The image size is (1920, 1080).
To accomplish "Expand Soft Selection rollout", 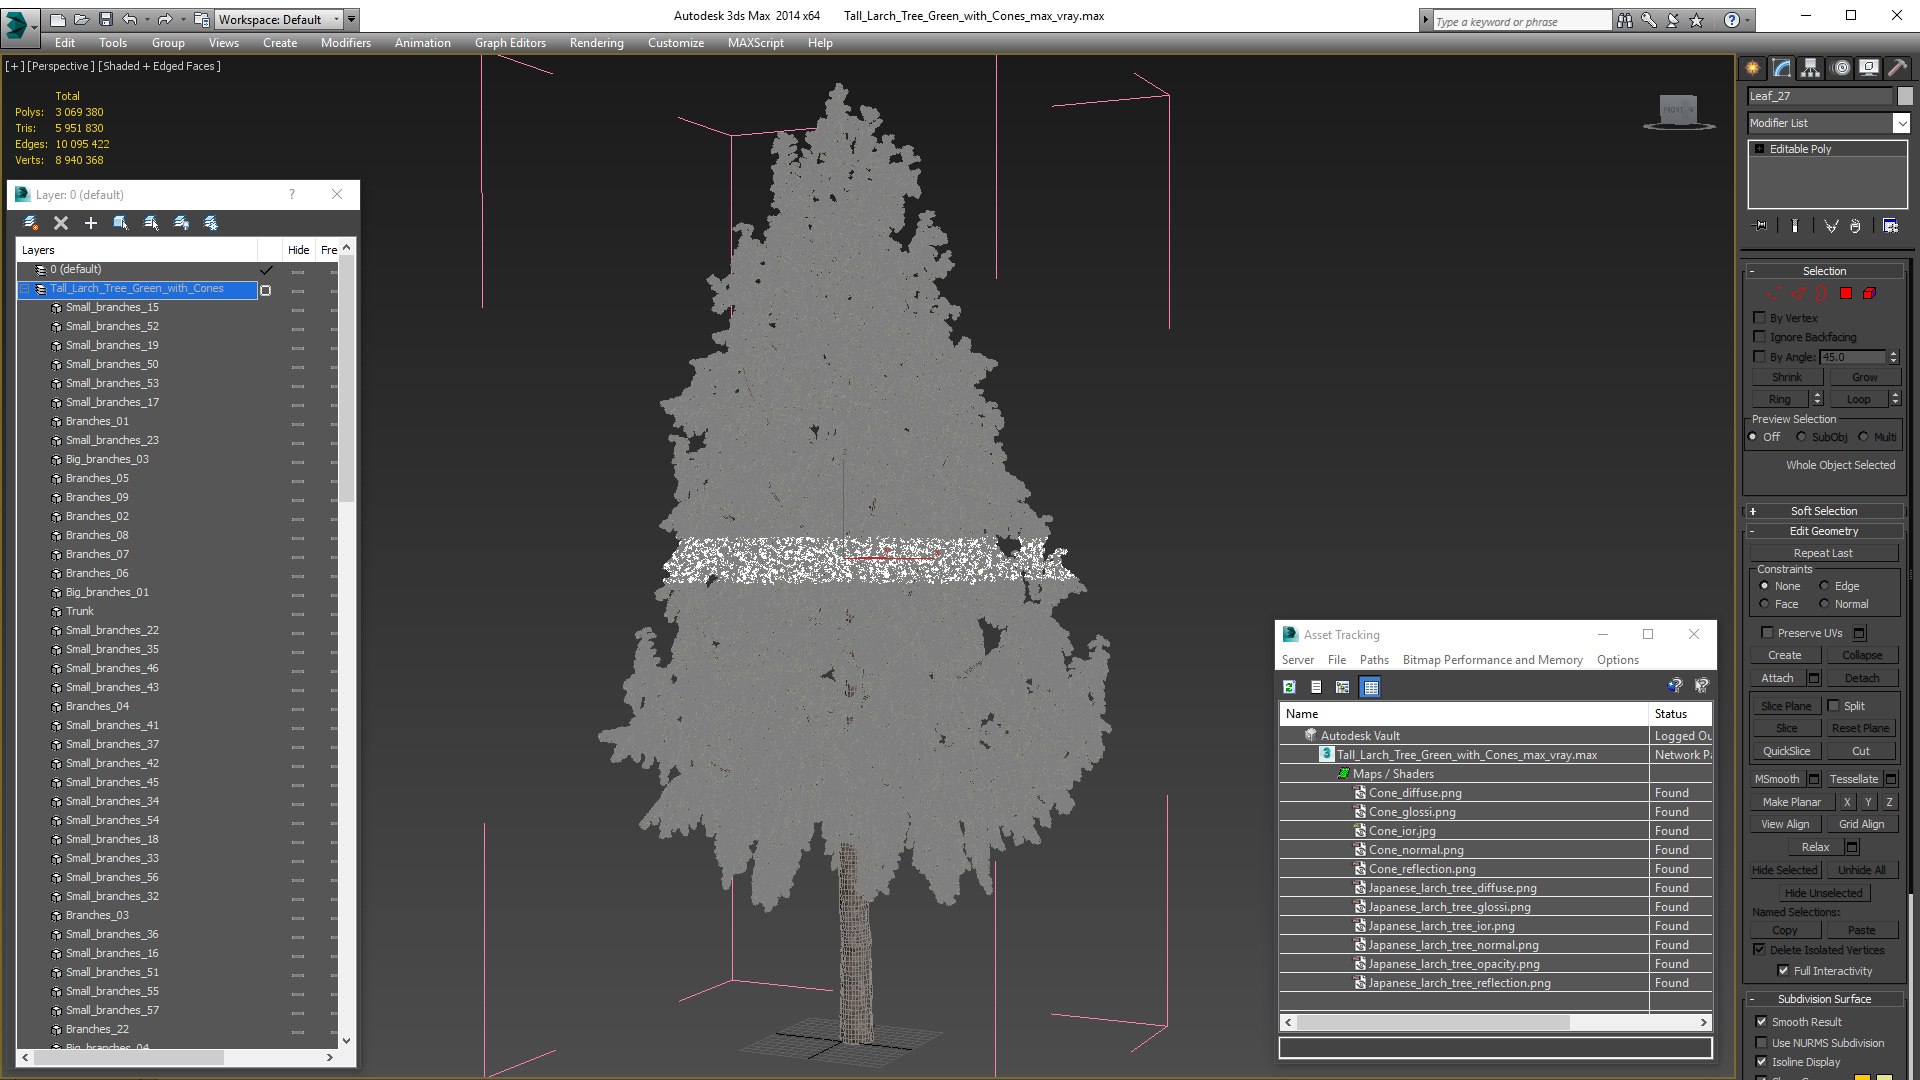I will click(x=1825, y=511).
